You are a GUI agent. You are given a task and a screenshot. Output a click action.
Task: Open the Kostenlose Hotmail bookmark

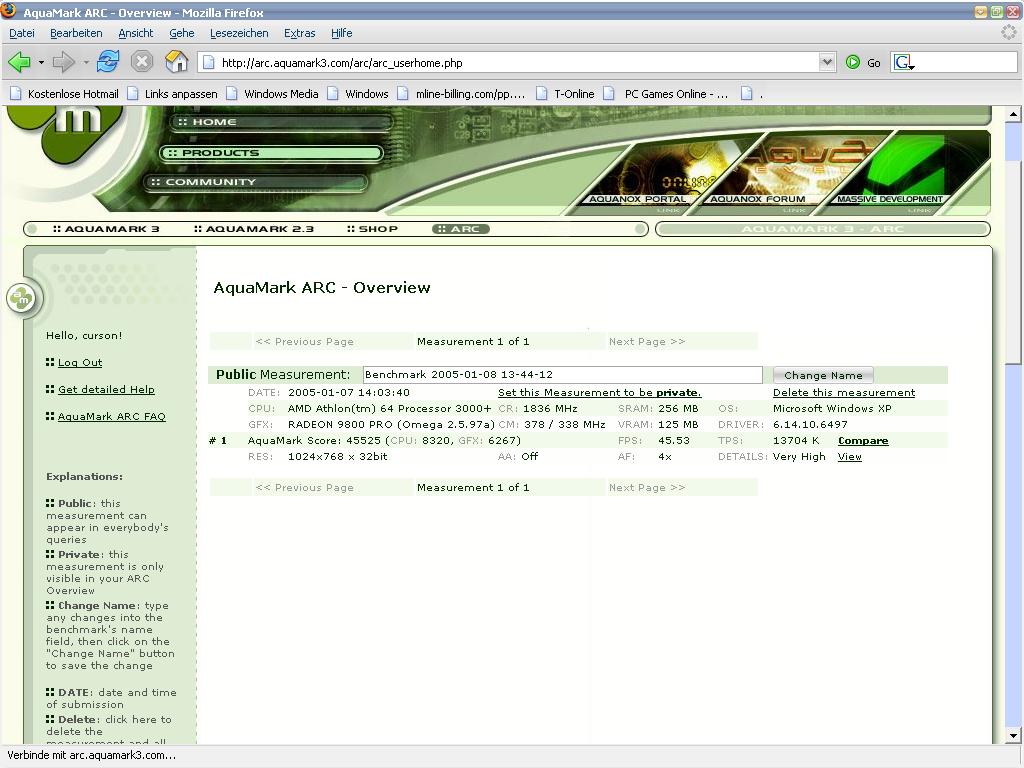(x=65, y=94)
